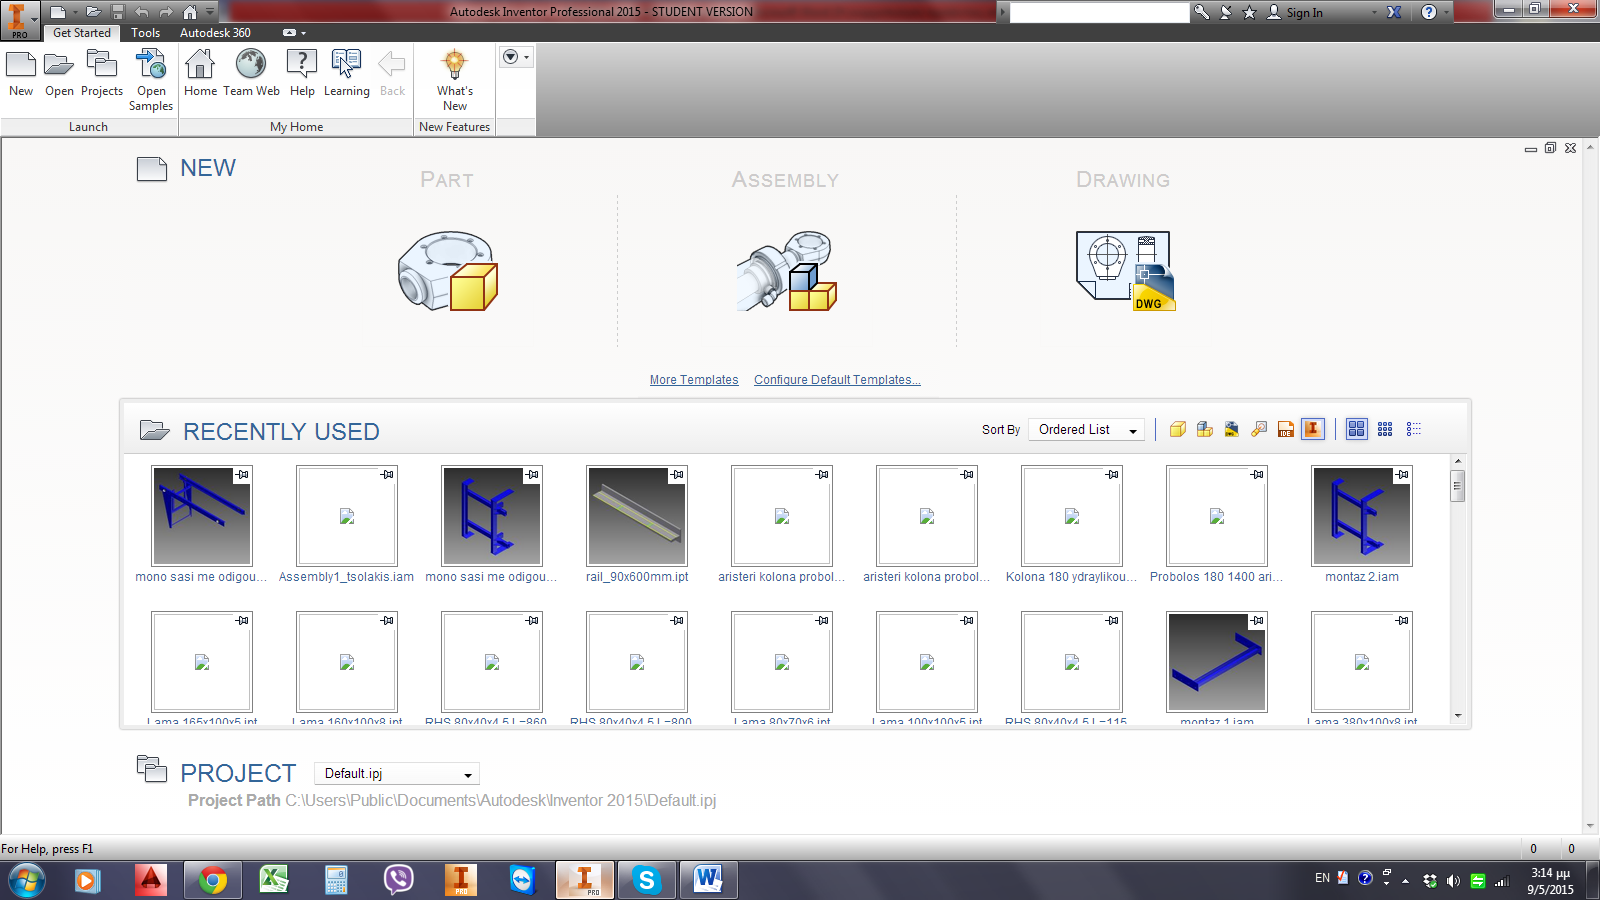1600x900 pixels.
Task: Click the More Templates link
Action: pos(694,380)
